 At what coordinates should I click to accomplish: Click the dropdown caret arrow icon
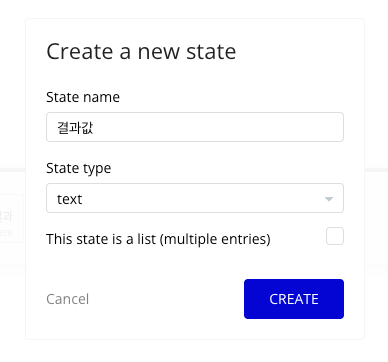[329, 199]
